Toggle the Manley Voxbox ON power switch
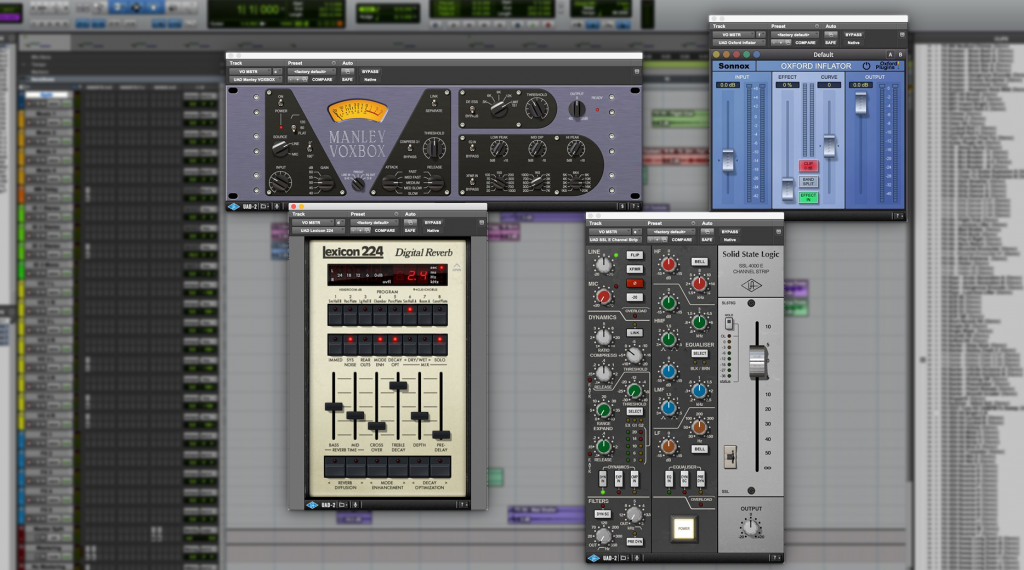The image size is (1024, 570). 281,103
